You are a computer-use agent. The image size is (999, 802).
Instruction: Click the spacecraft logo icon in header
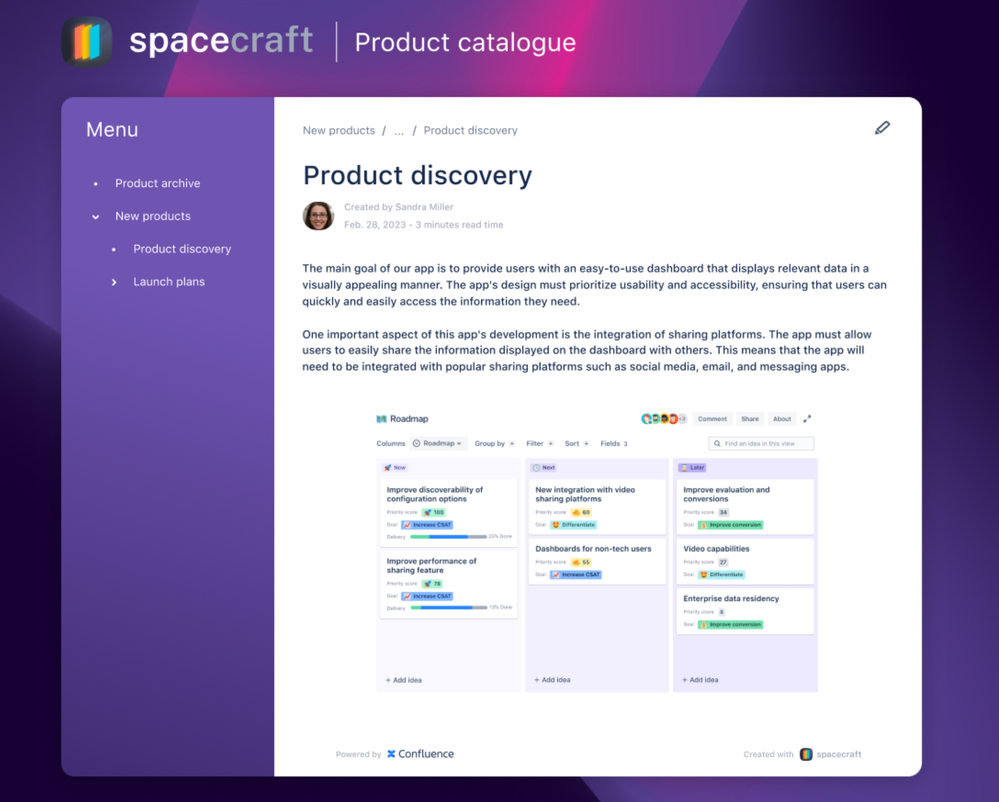pyautogui.click(x=87, y=42)
